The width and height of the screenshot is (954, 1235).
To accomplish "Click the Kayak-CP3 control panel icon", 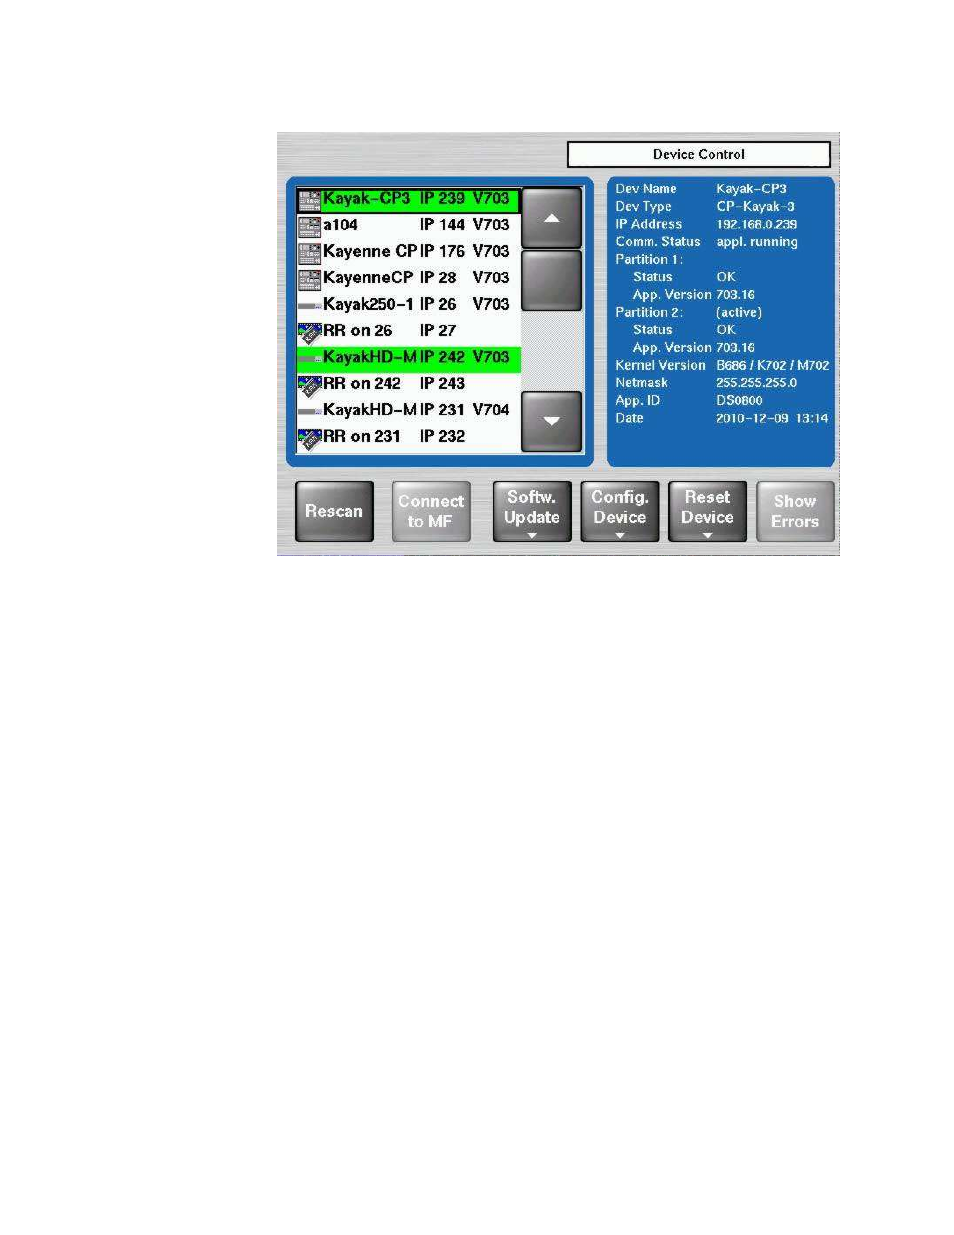I will tap(310, 199).
